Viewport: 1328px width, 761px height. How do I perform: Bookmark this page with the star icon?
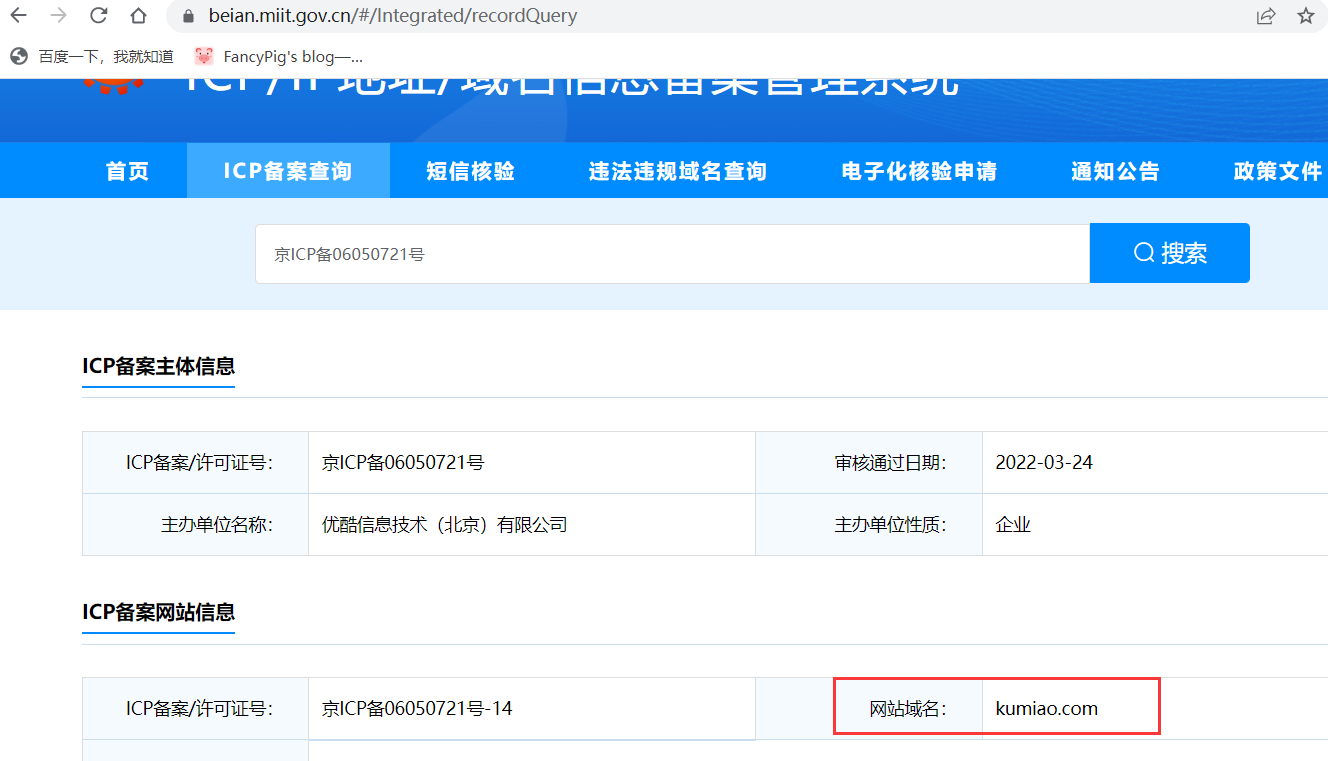pos(1305,16)
